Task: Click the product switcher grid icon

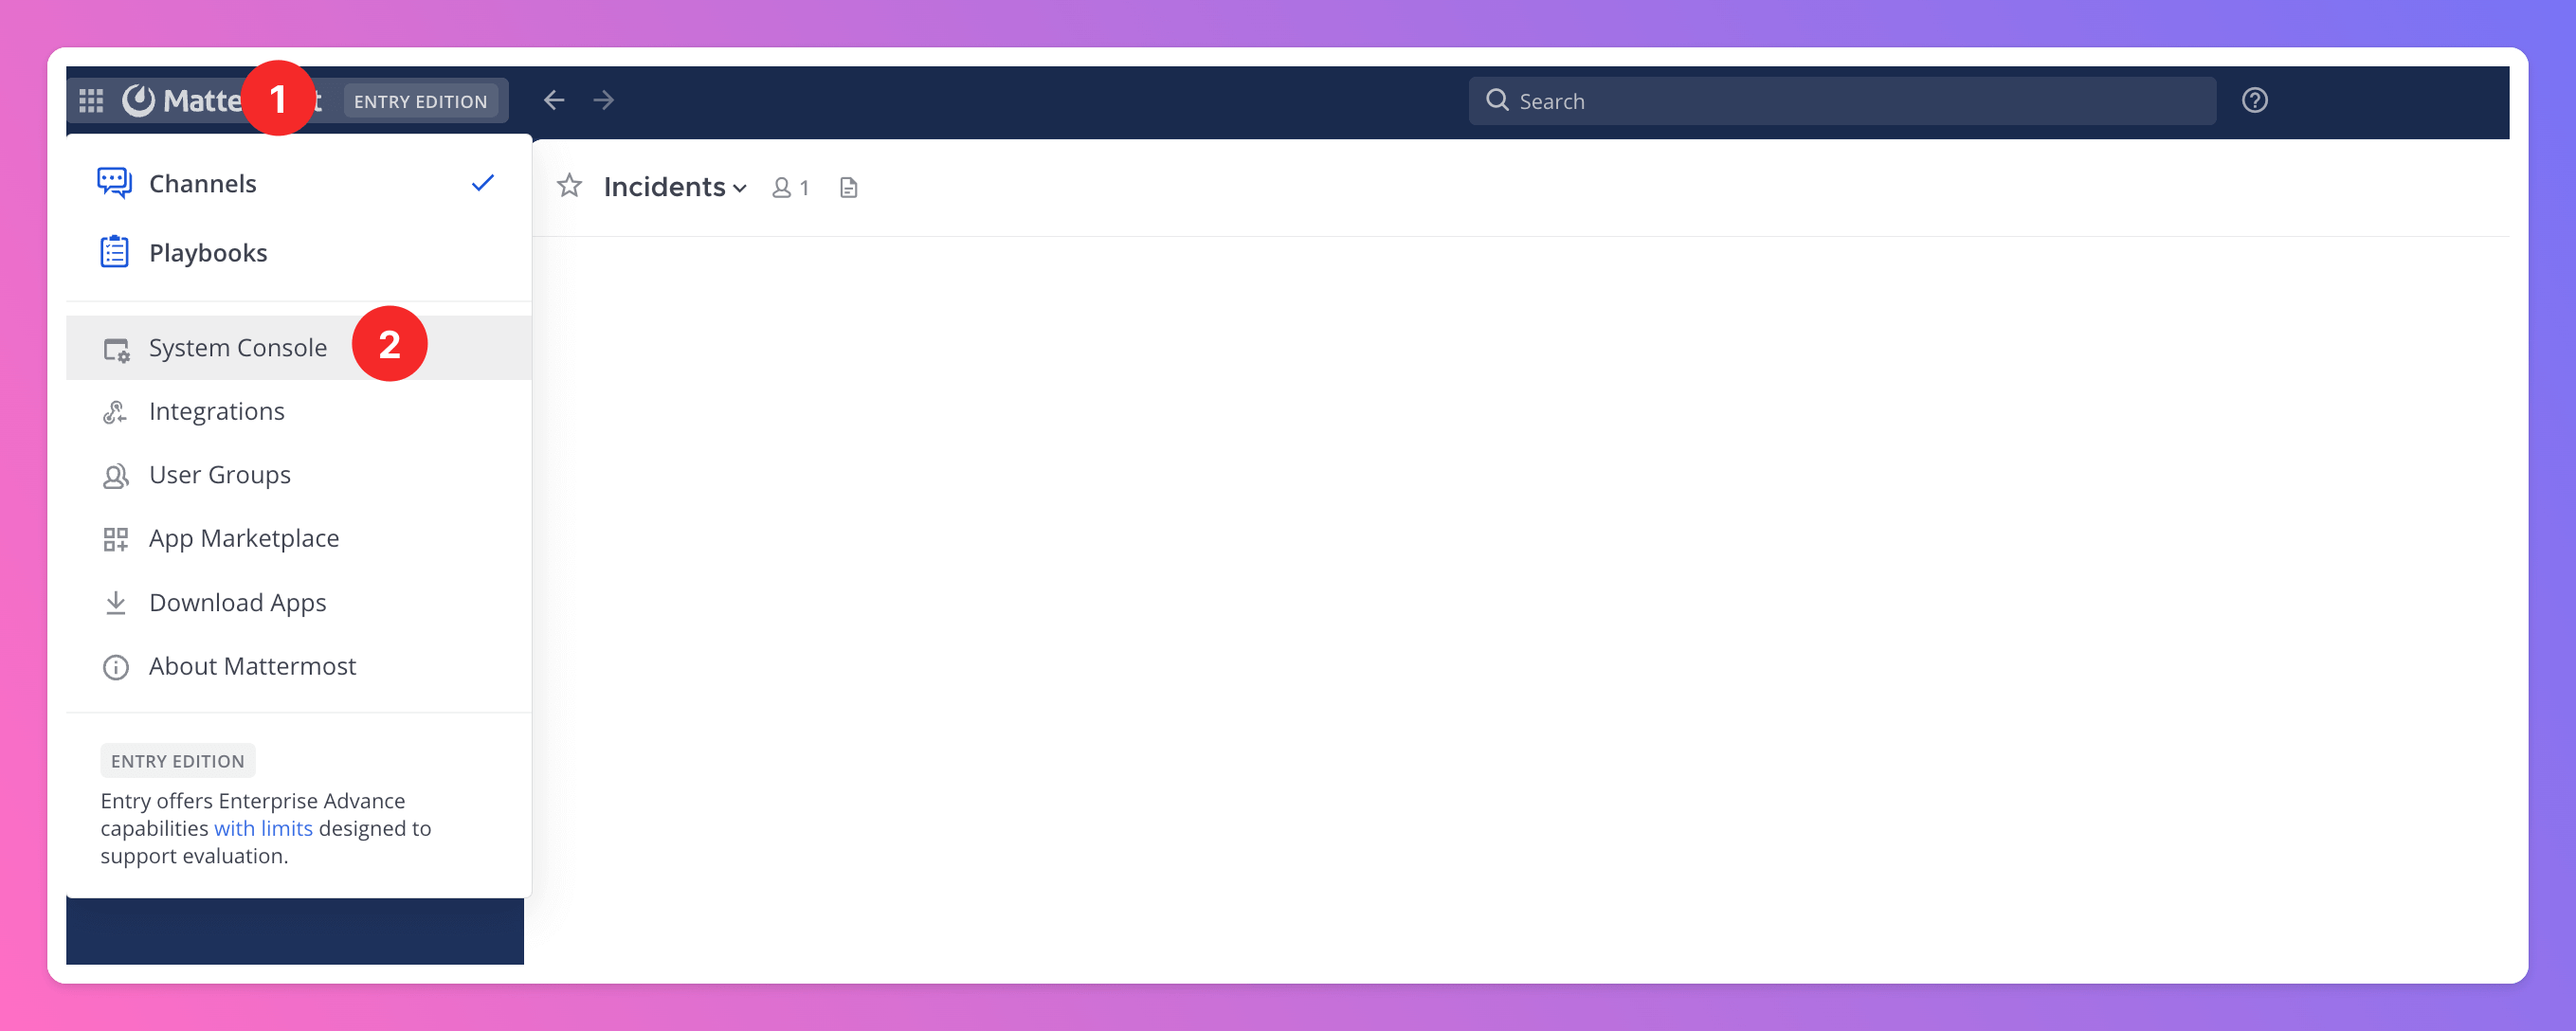Action: coord(91,101)
